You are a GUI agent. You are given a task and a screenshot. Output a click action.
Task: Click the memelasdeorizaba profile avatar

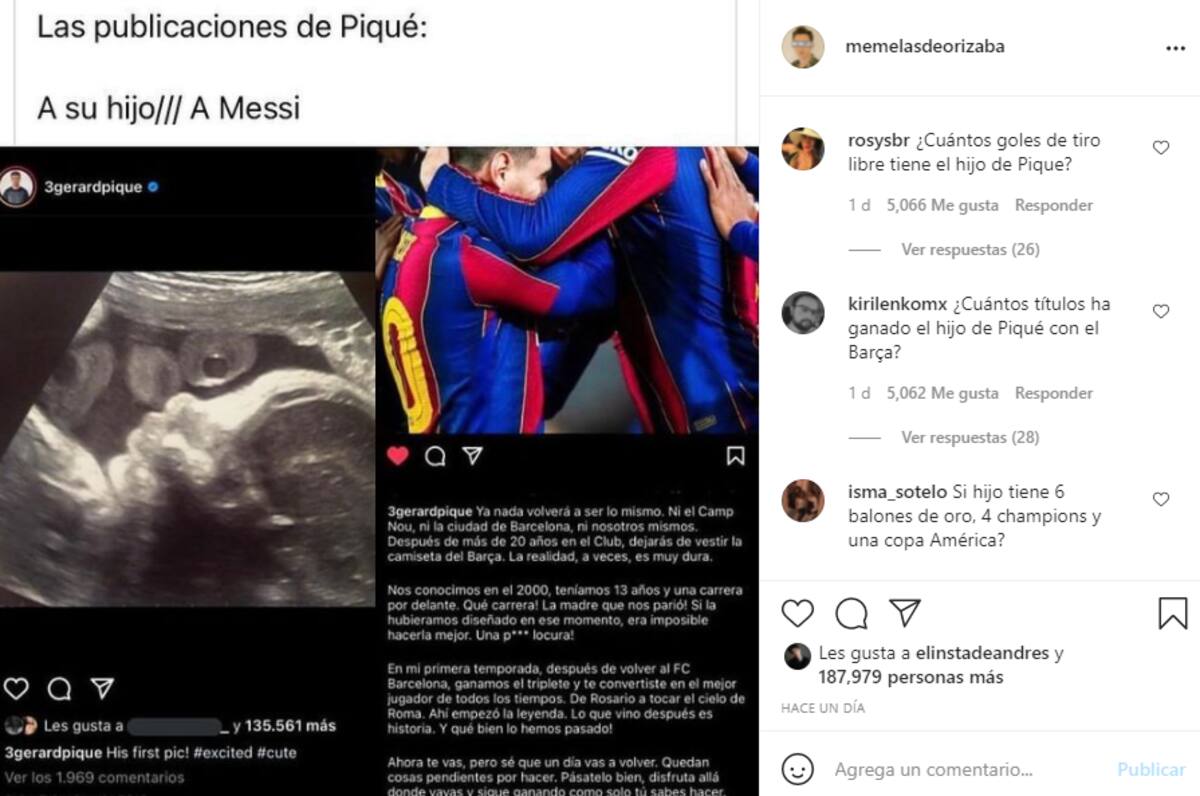coord(803,47)
